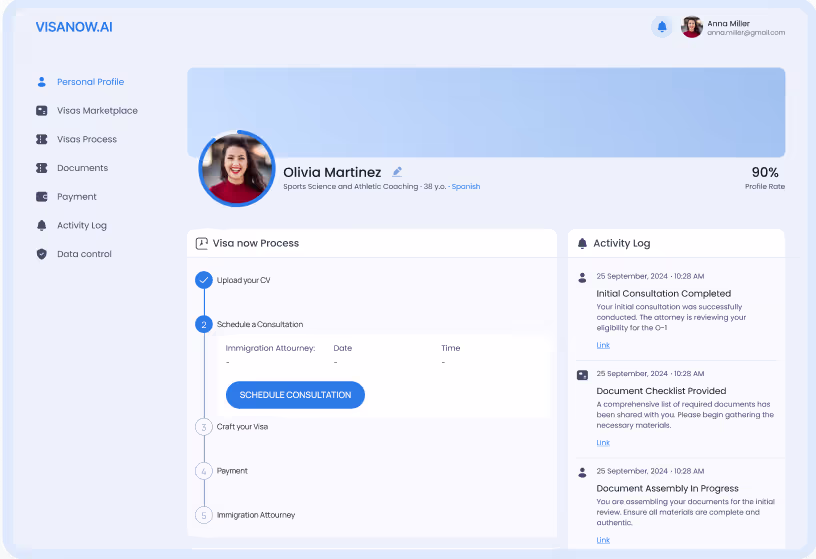Click the Personal Profile person icon
Viewport: 816px width, 559px height.
pos(42,82)
